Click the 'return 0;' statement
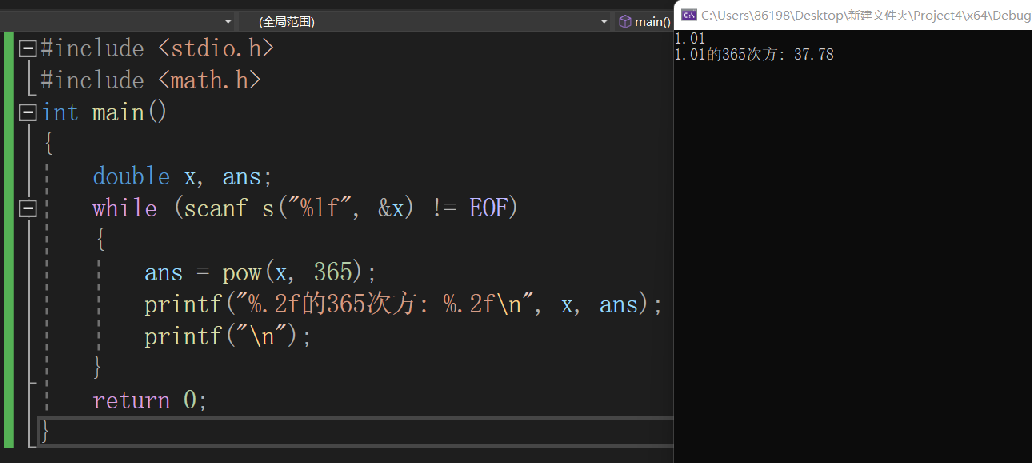 click(x=150, y=400)
